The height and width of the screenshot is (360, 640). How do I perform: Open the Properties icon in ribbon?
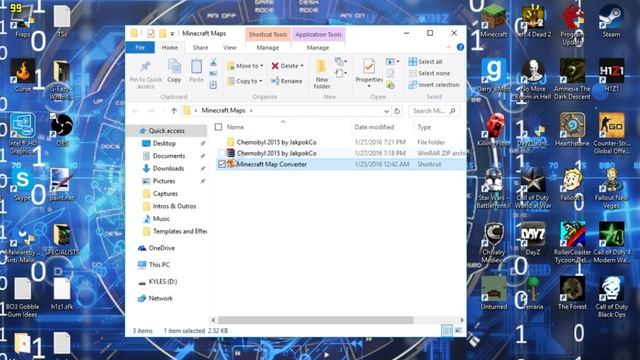(369, 66)
